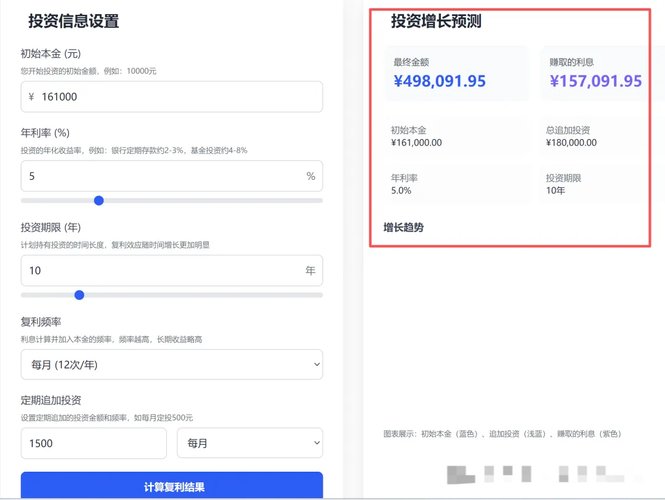Click the 5.0% annual rate result
The image size is (665, 500).
click(401, 191)
